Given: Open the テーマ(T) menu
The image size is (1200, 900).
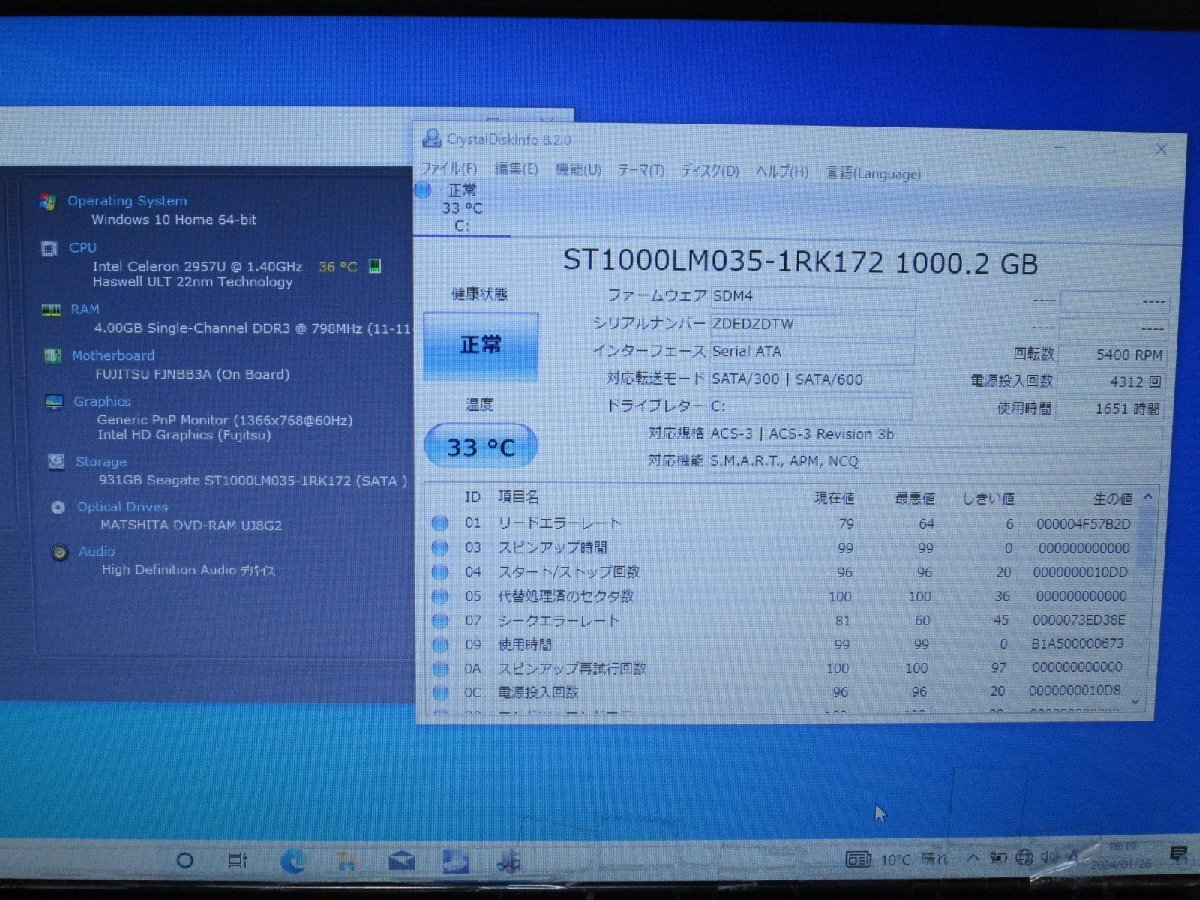Looking at the screenshot, I should [x=641, y=171].
